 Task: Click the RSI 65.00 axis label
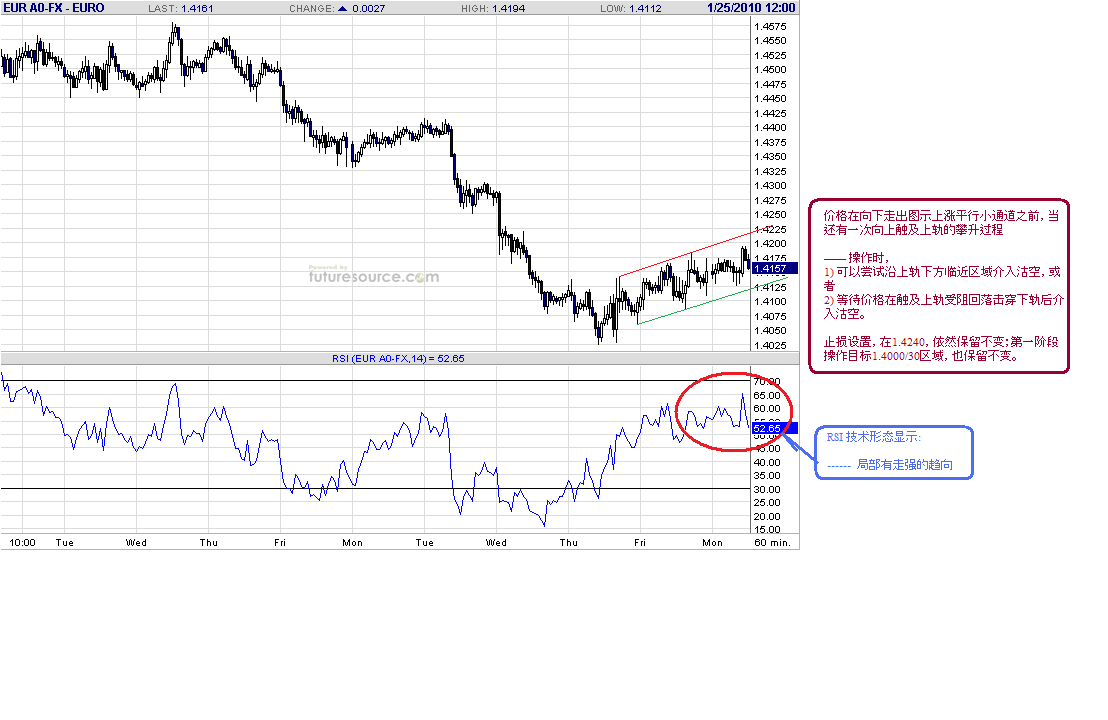[x=767, y=396]
